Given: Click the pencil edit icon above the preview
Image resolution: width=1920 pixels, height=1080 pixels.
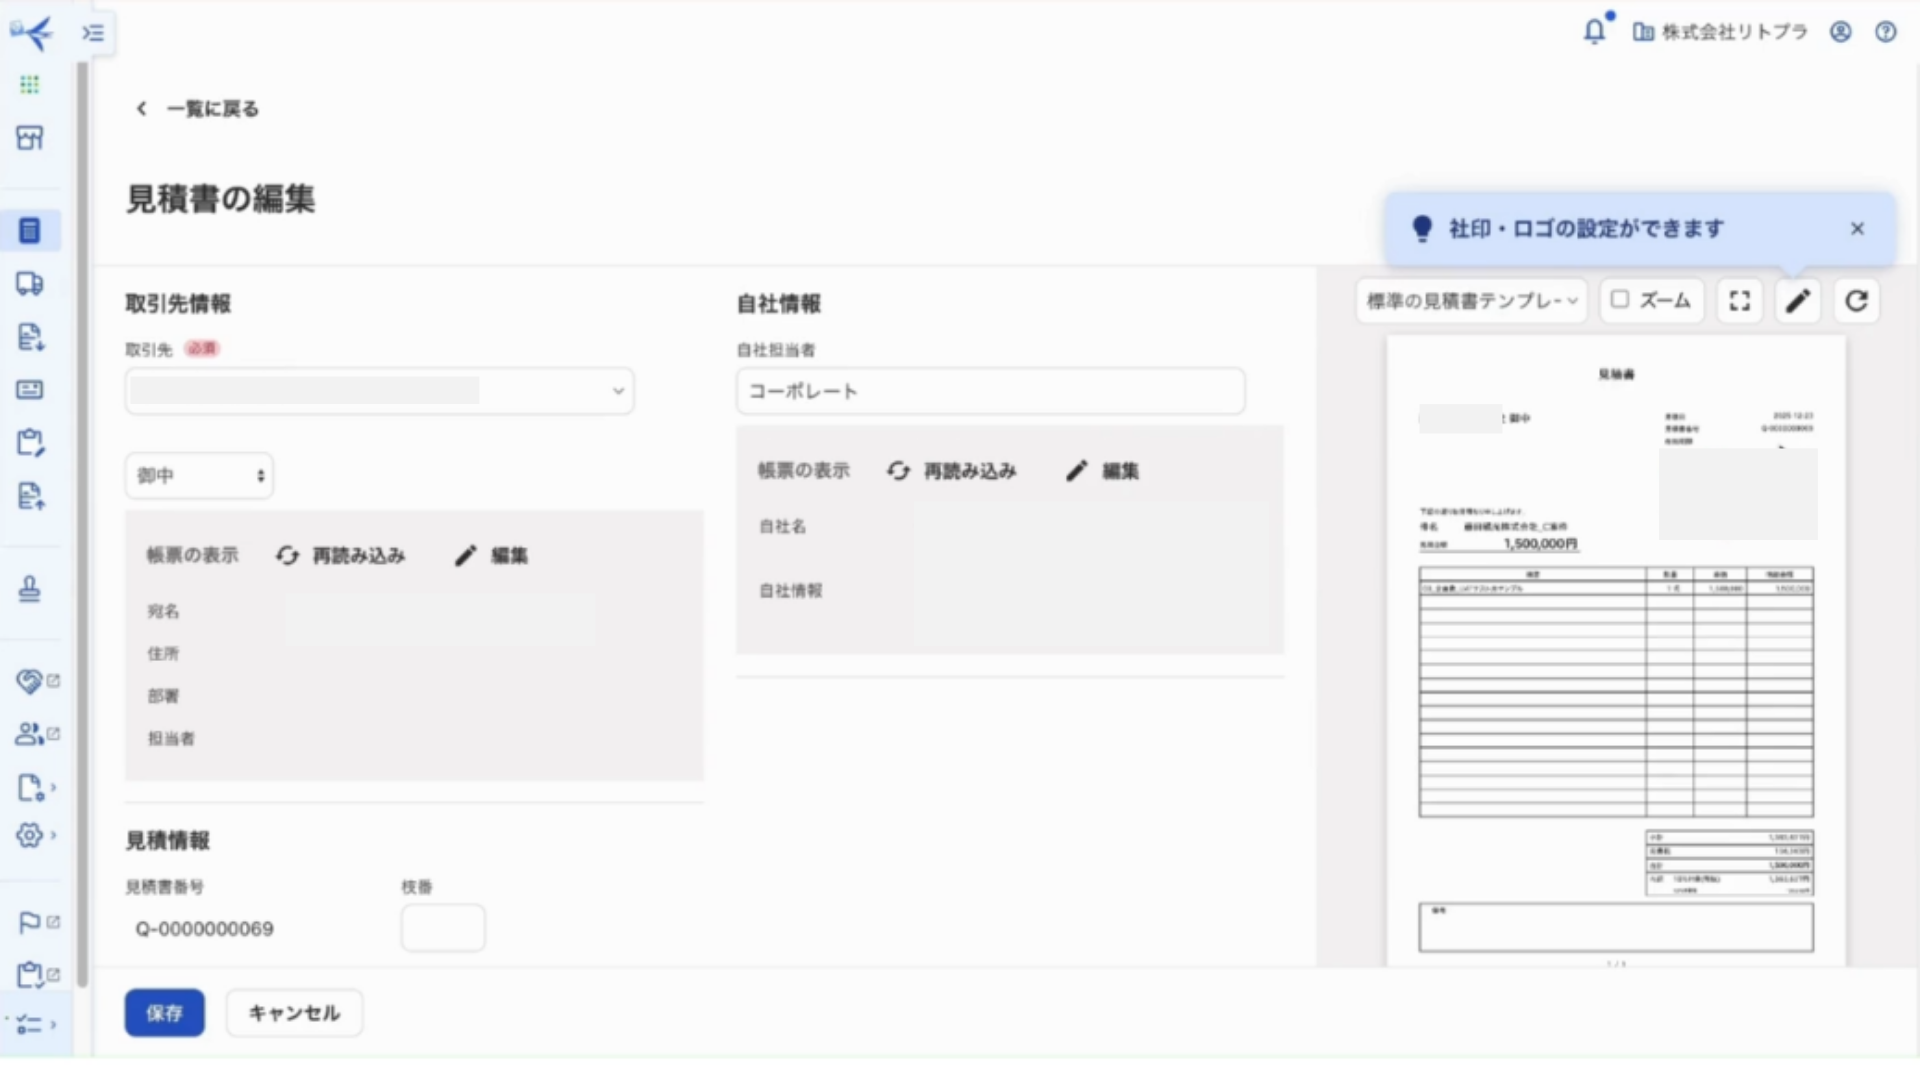Looking at the screenshot, I should pos(1797,300).
